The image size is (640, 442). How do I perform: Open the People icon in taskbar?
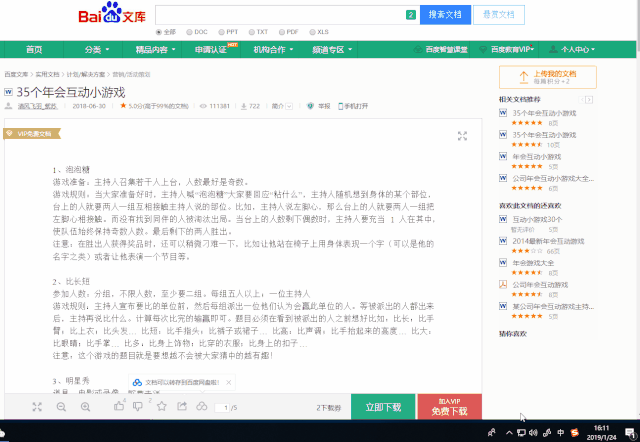tap(491, 433)
